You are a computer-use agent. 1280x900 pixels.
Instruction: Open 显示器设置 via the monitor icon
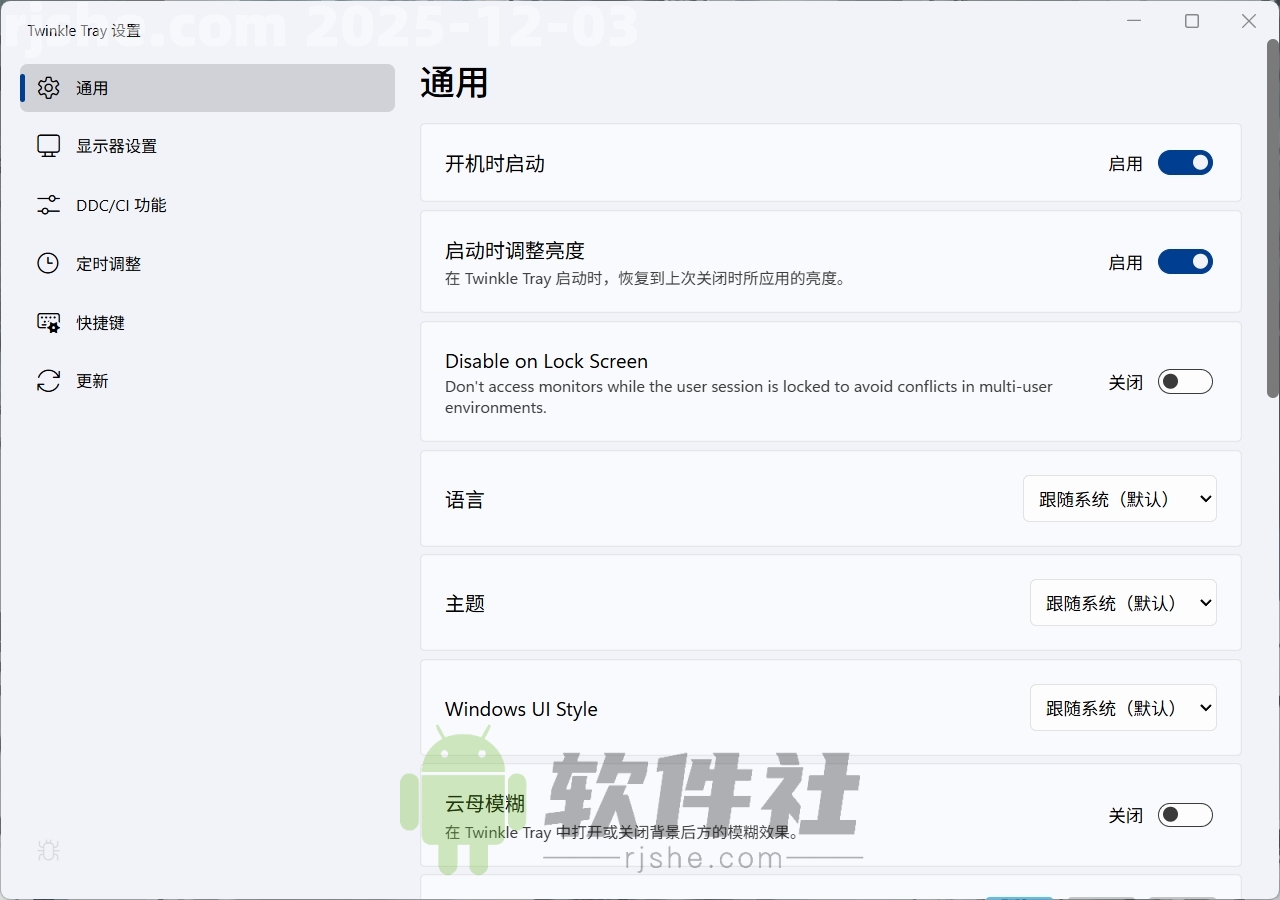coord(48,146)
